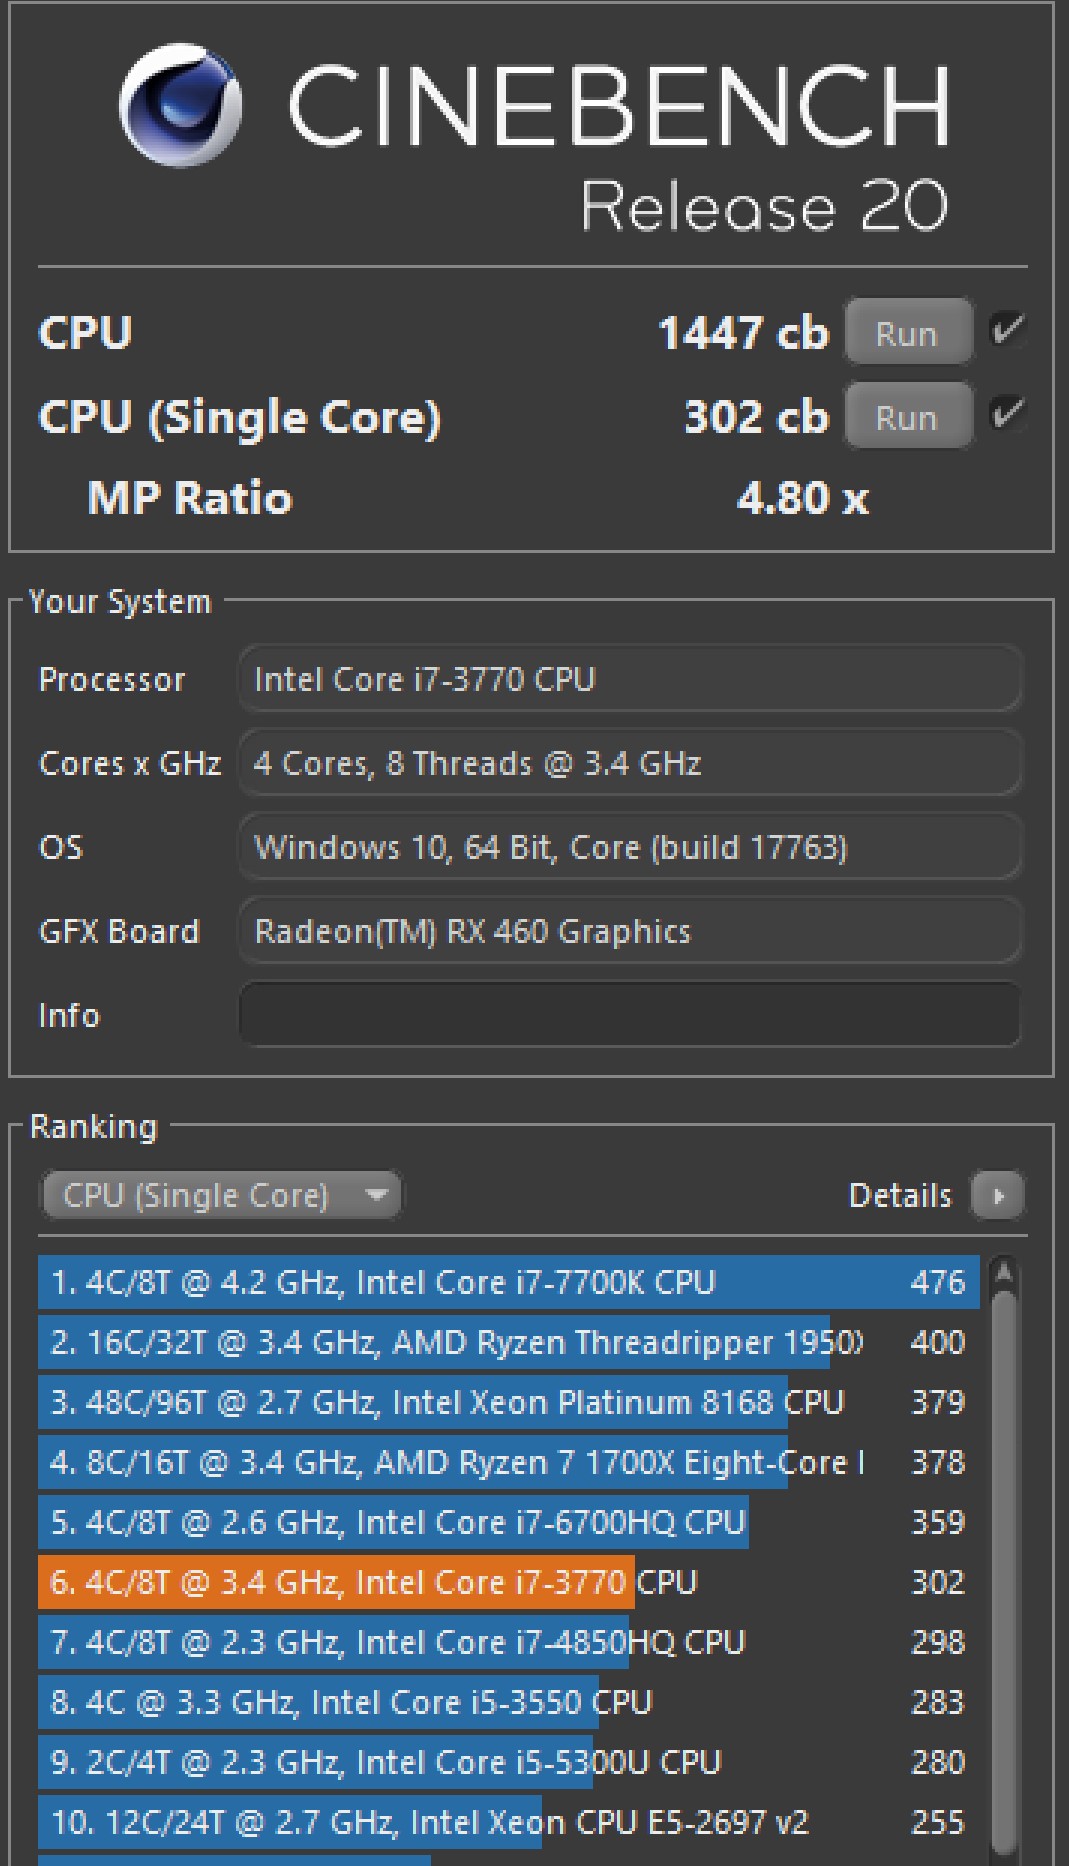
Task: Toggle the CPU test checkbox
Action: 1007,330
